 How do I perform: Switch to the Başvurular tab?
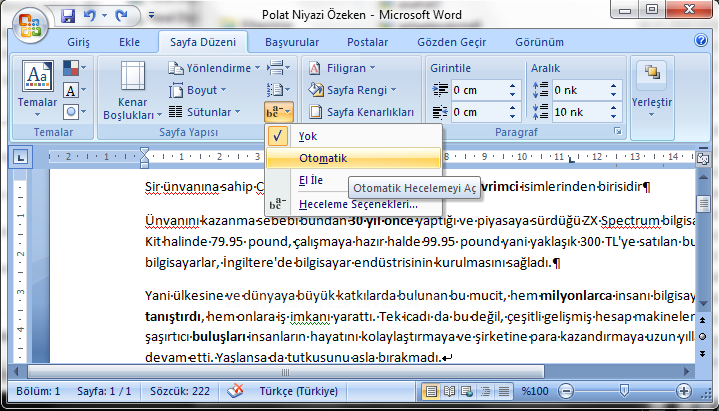click(292, 42)
